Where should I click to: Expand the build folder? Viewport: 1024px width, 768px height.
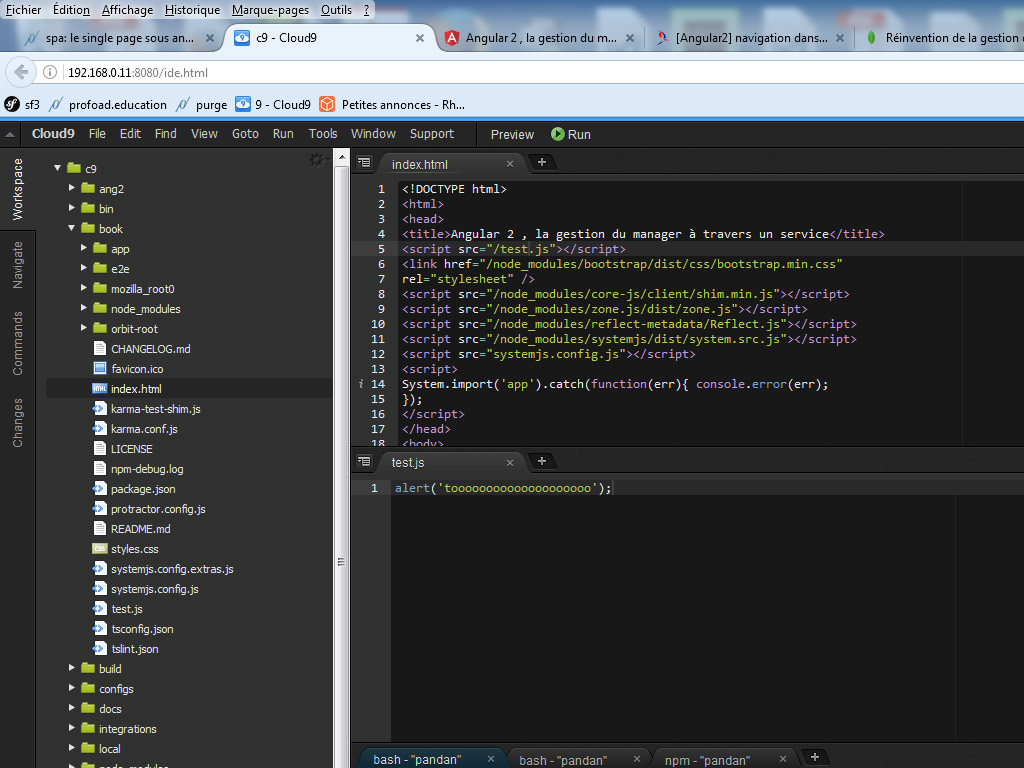coord(72,669)
